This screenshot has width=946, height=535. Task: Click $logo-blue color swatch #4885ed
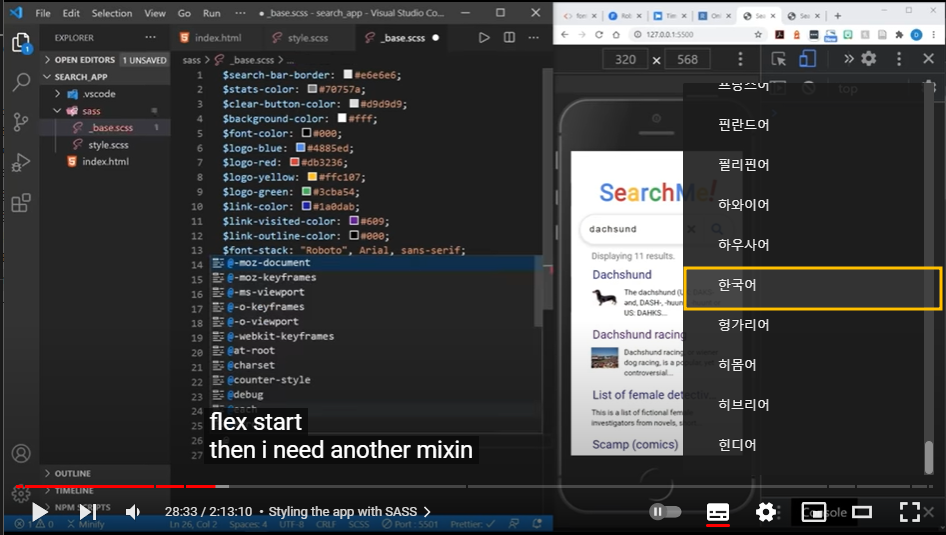pos(300,148)
